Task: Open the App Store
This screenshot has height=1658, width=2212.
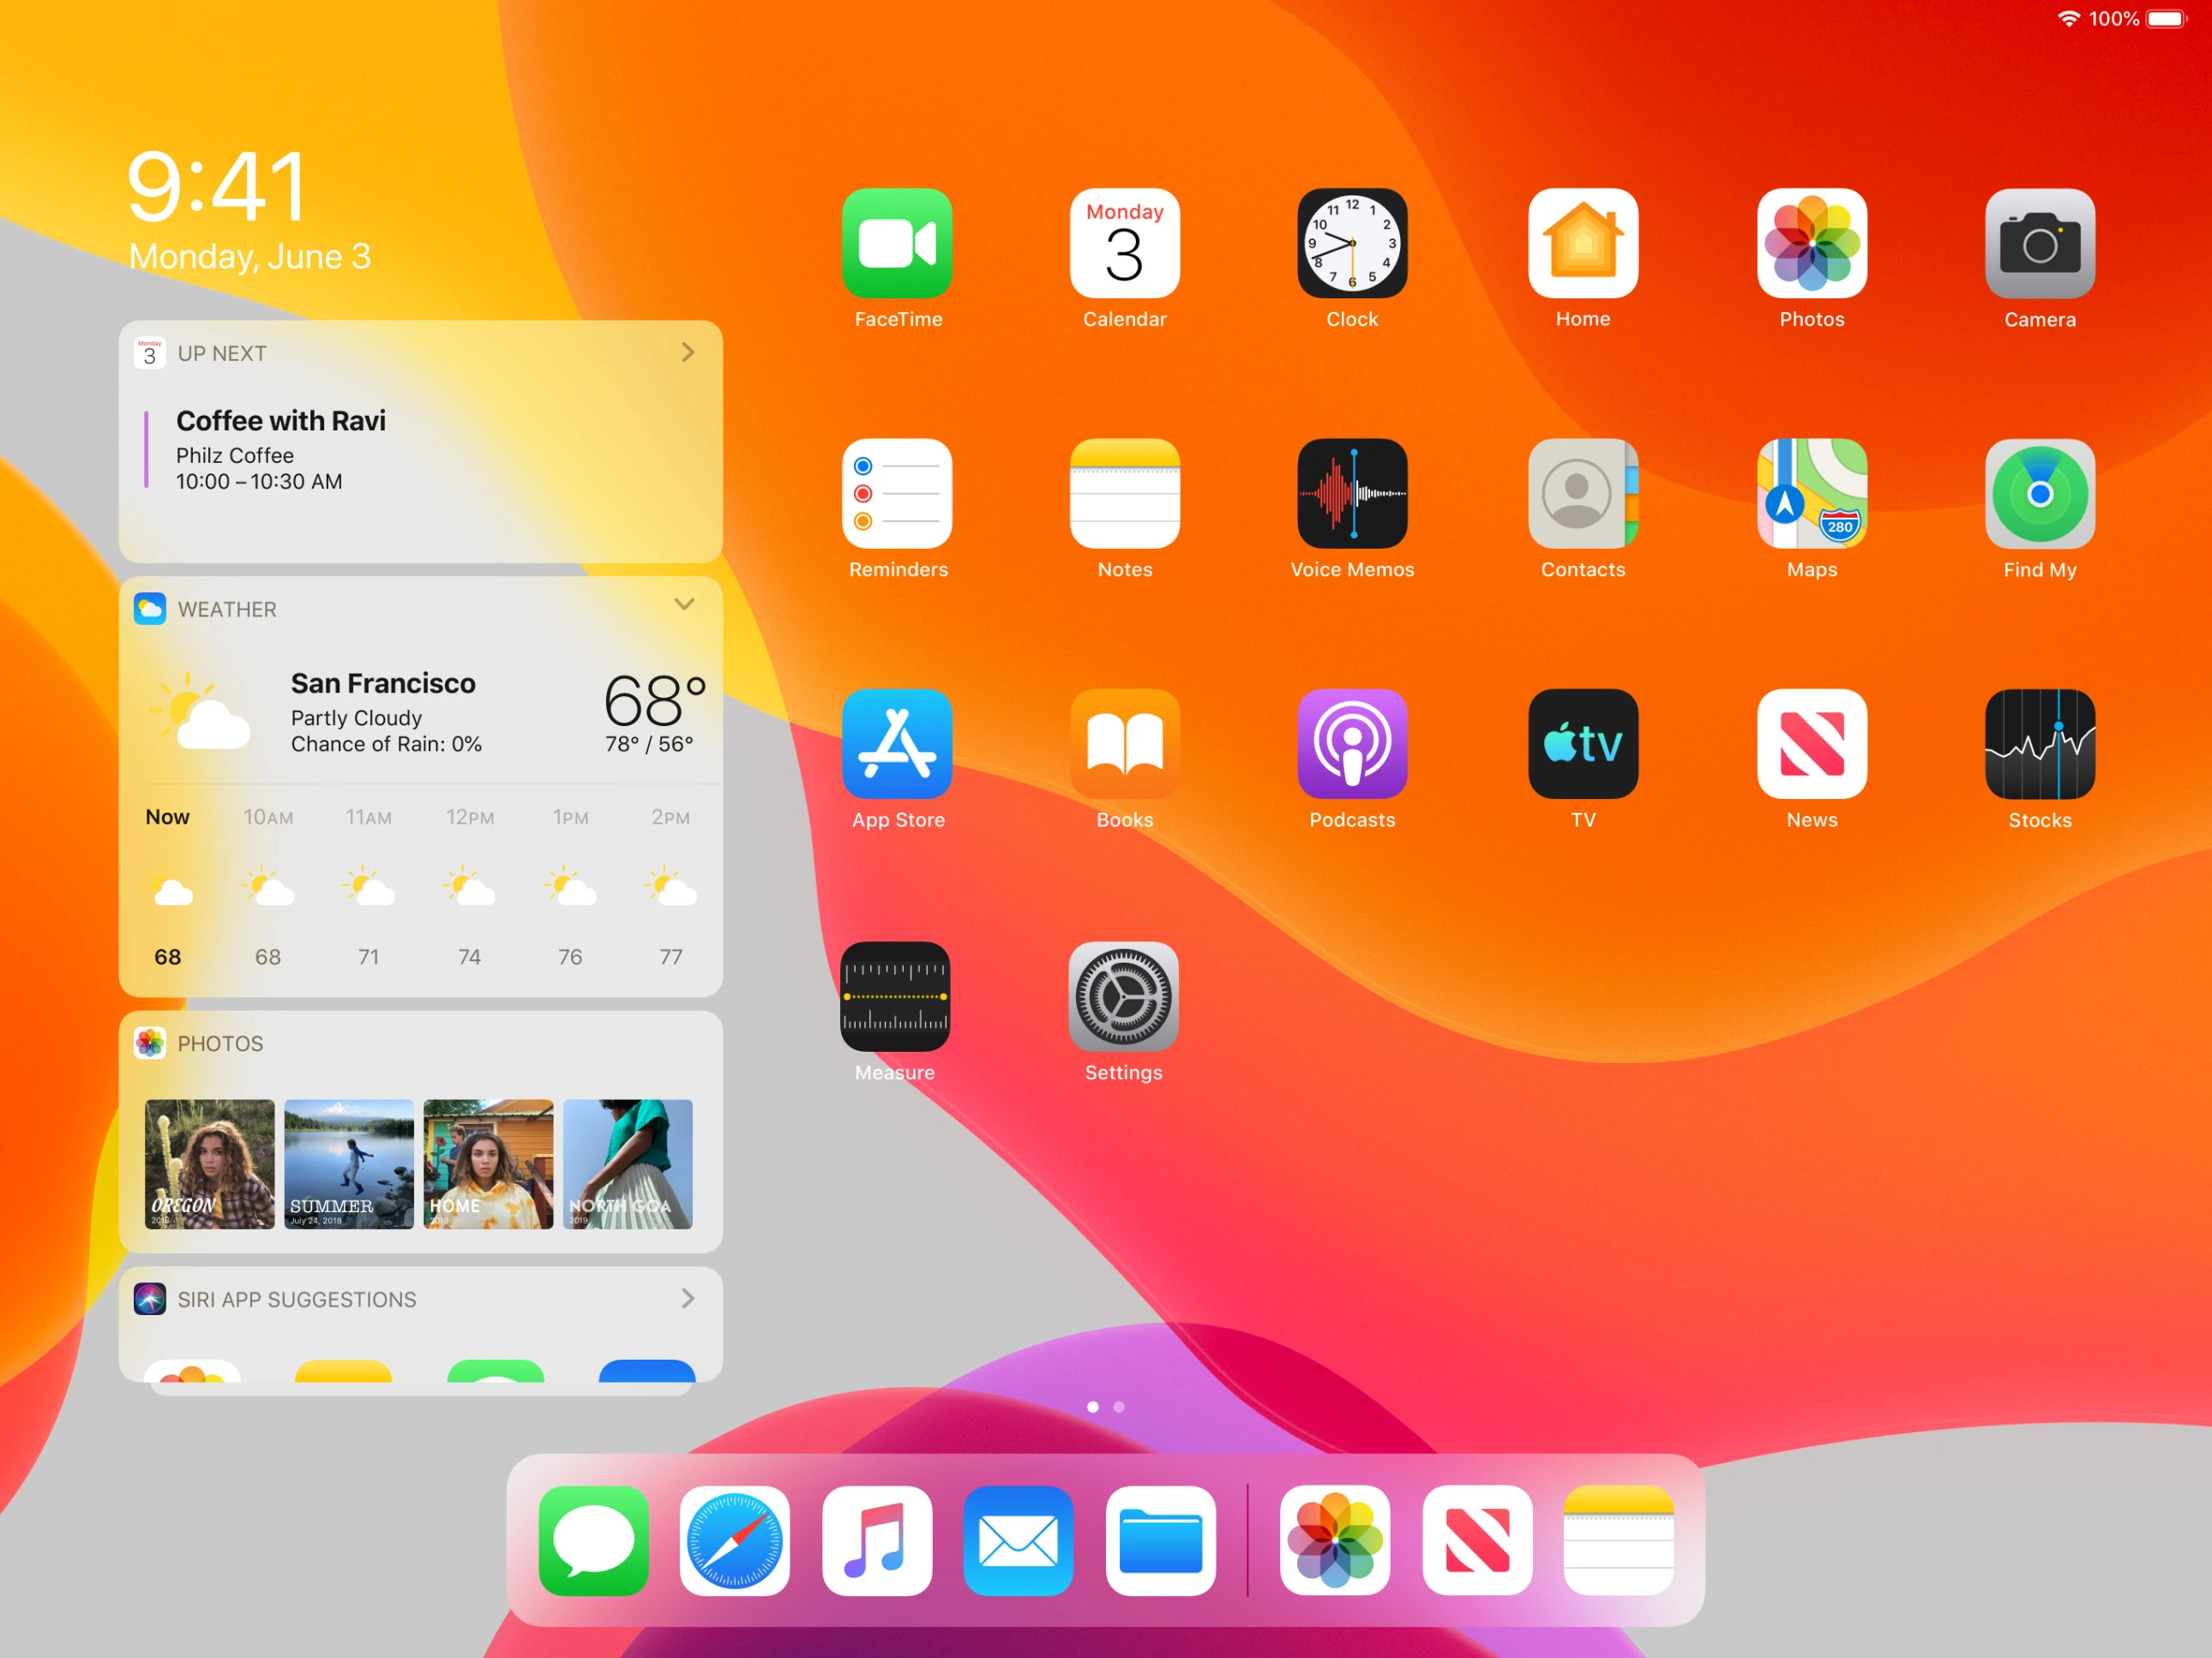Action: pos(897,744)
